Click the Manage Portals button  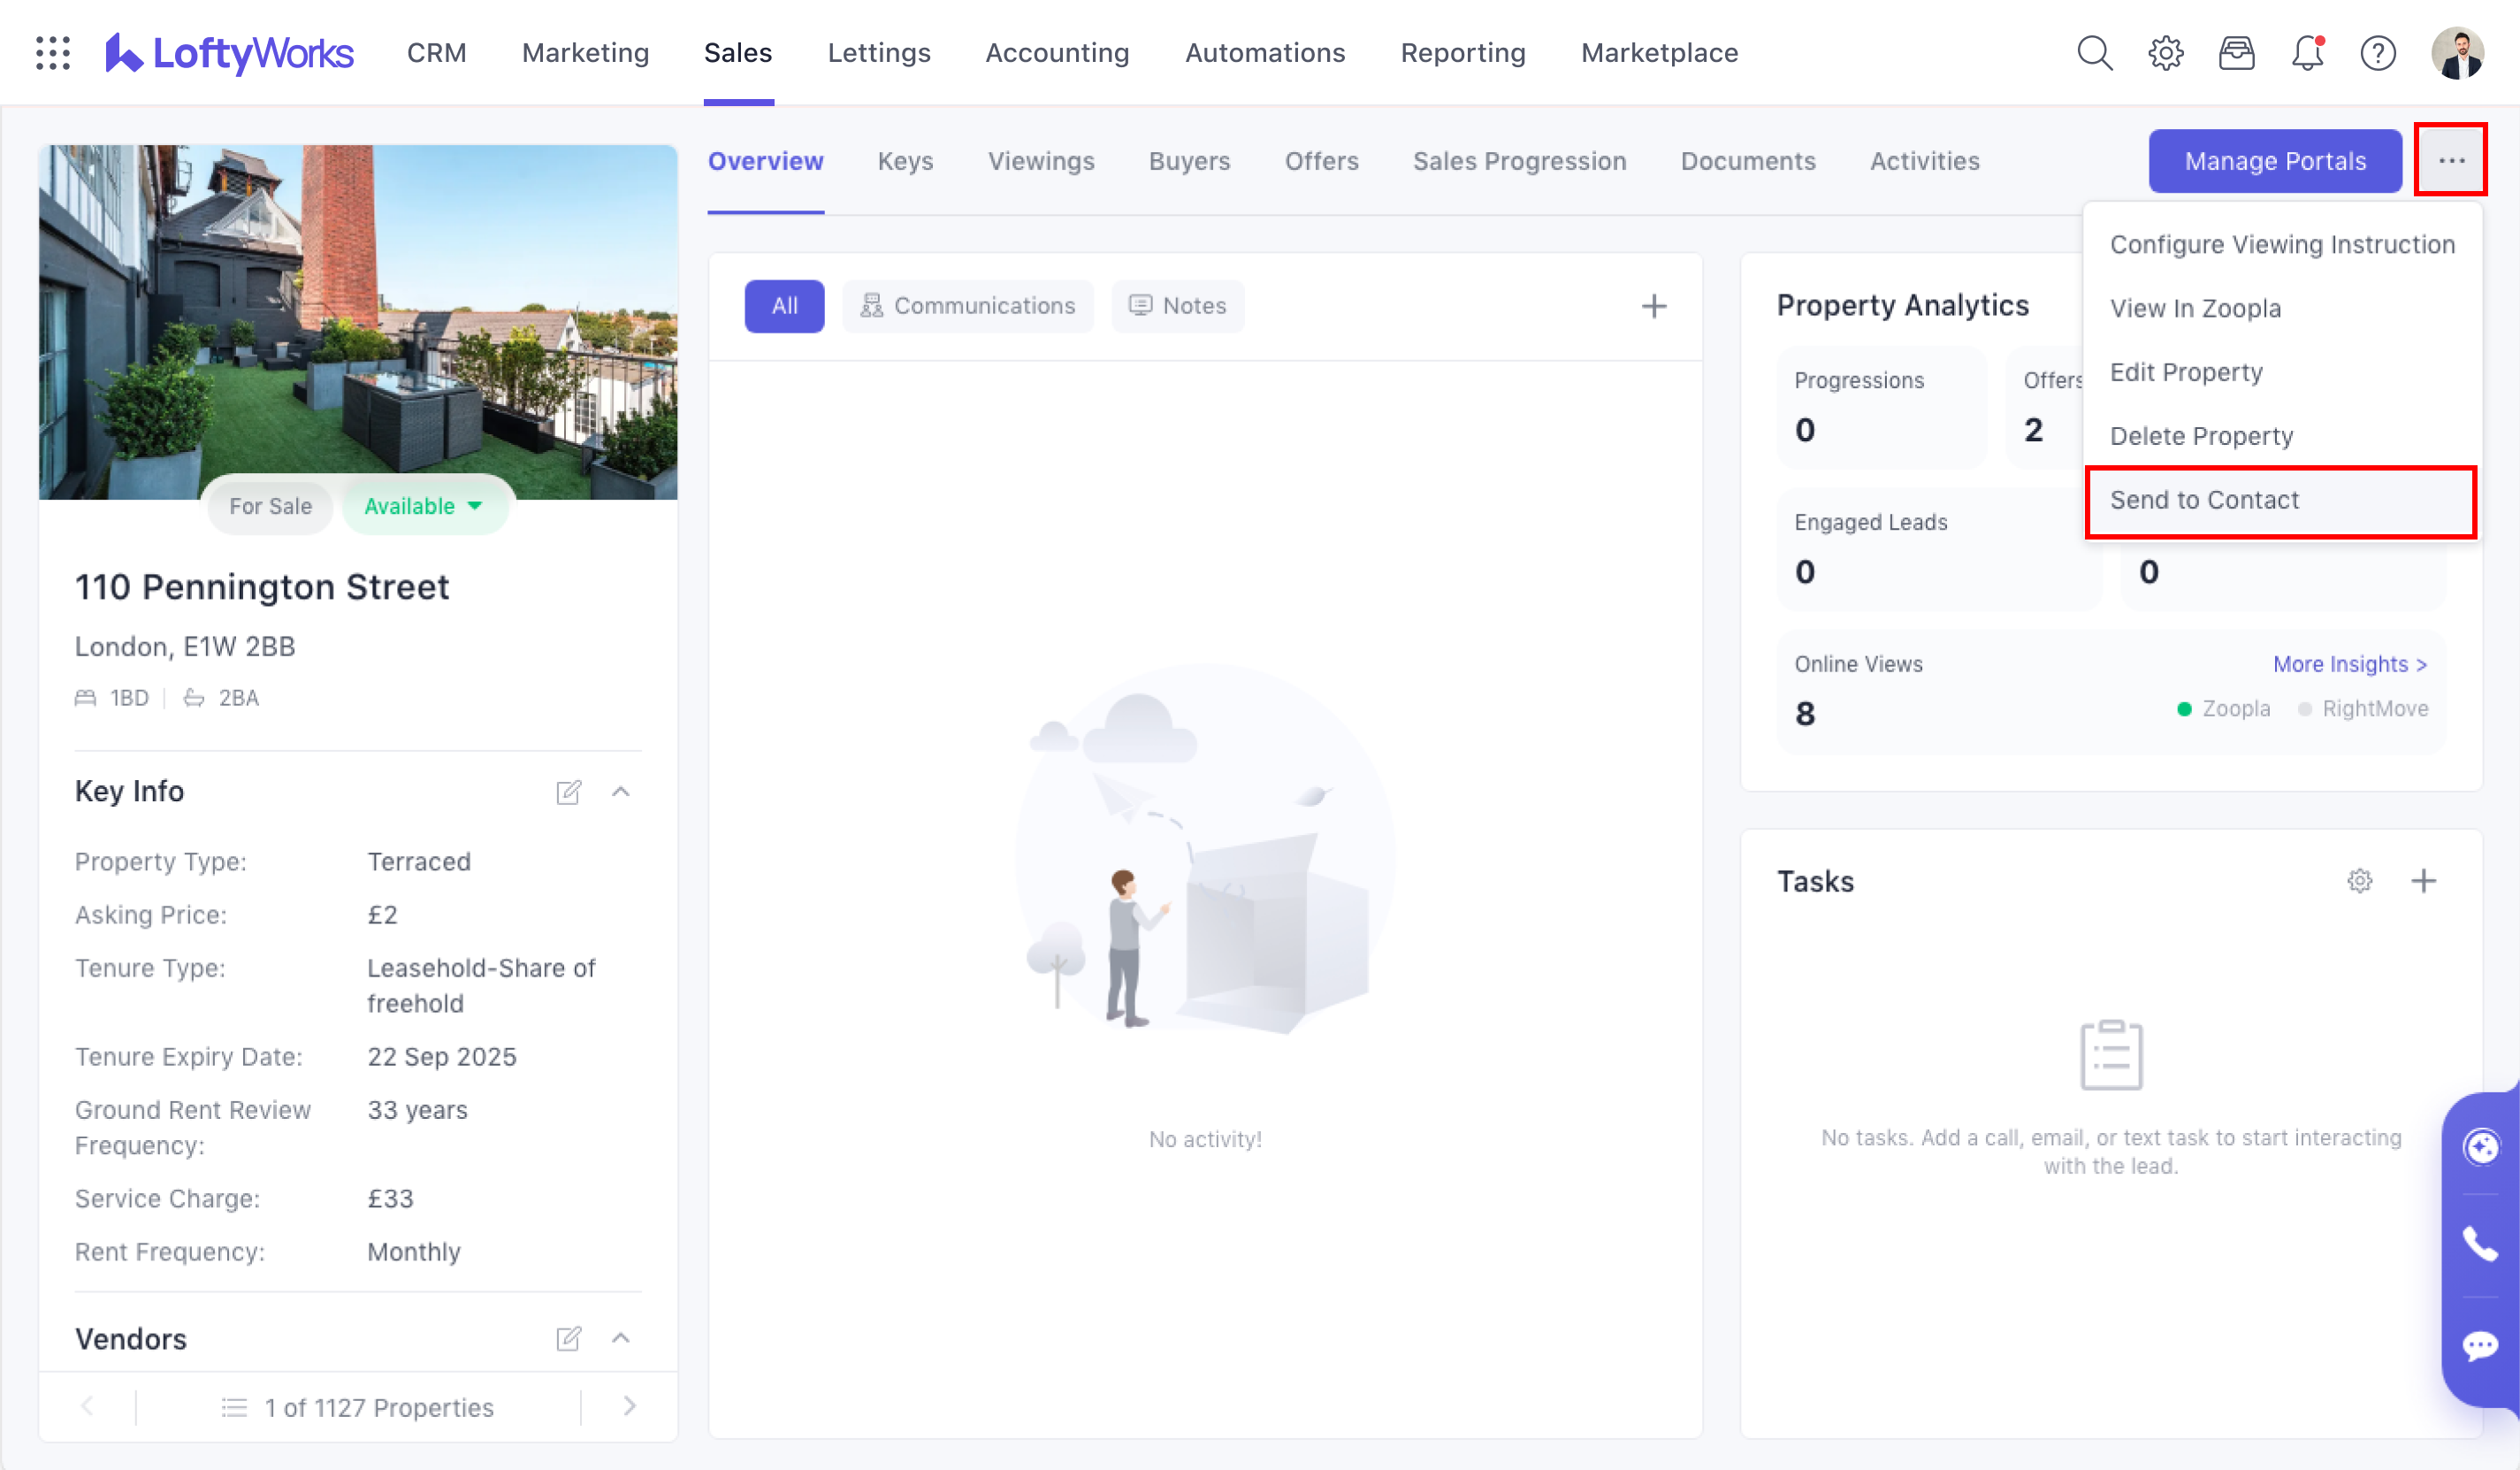2274,161
